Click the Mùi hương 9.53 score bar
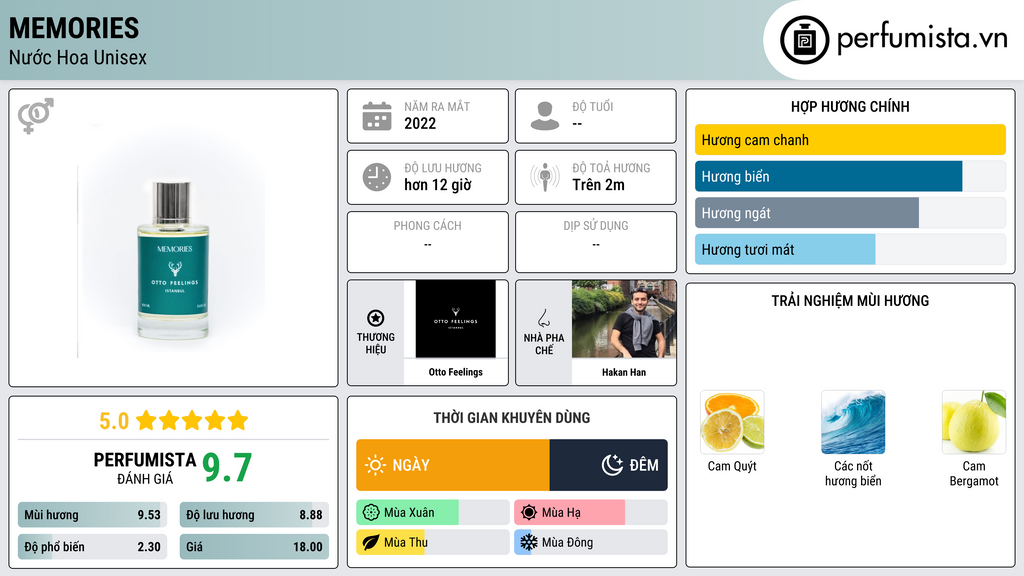The width and height of the screenshot is (1024, 576). [93, 515]
